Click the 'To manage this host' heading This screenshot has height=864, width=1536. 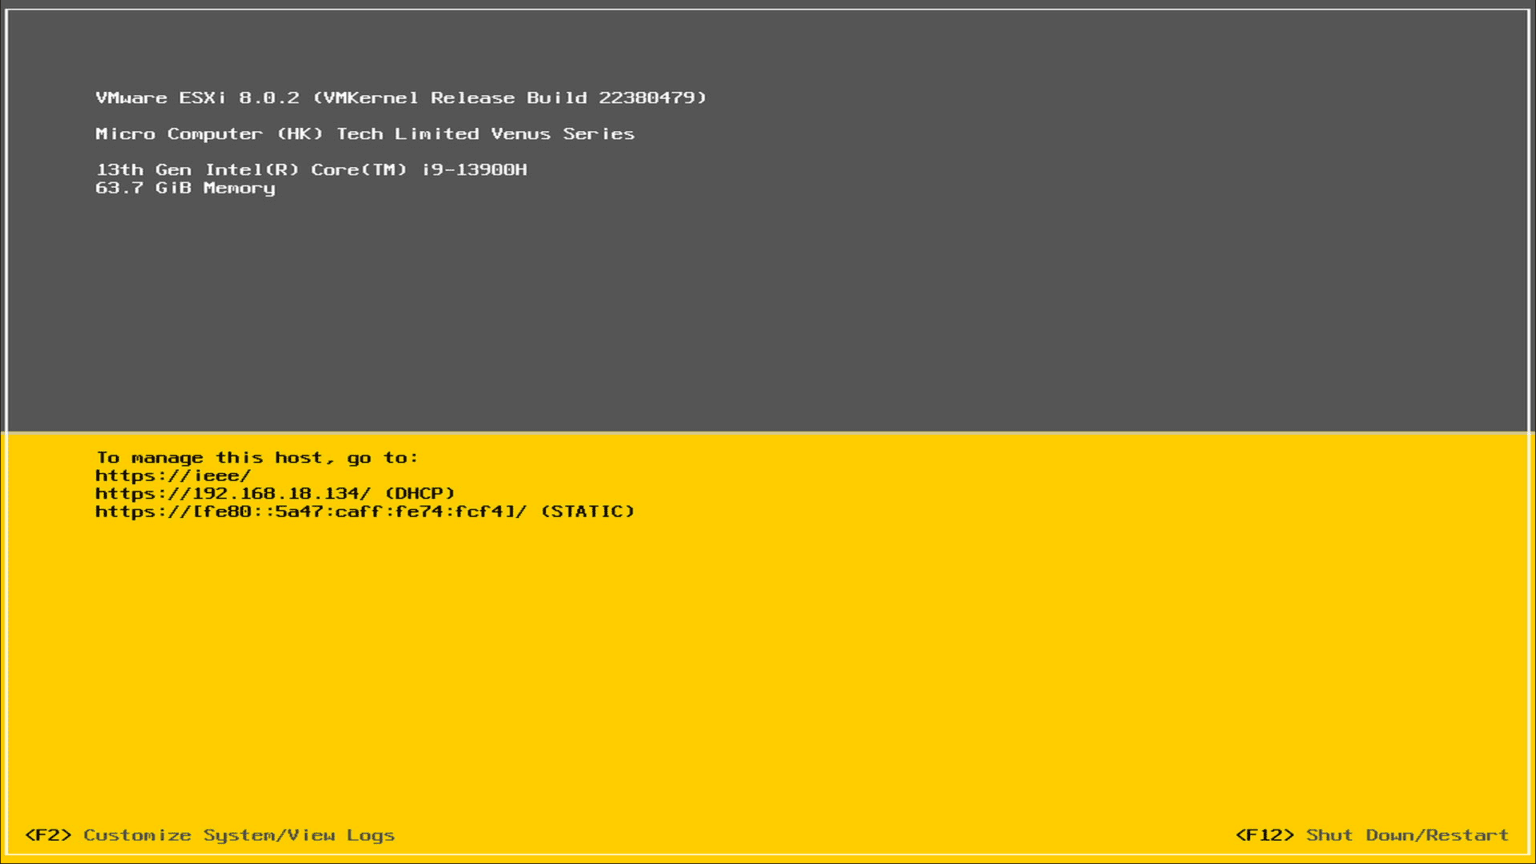(256, 457)
